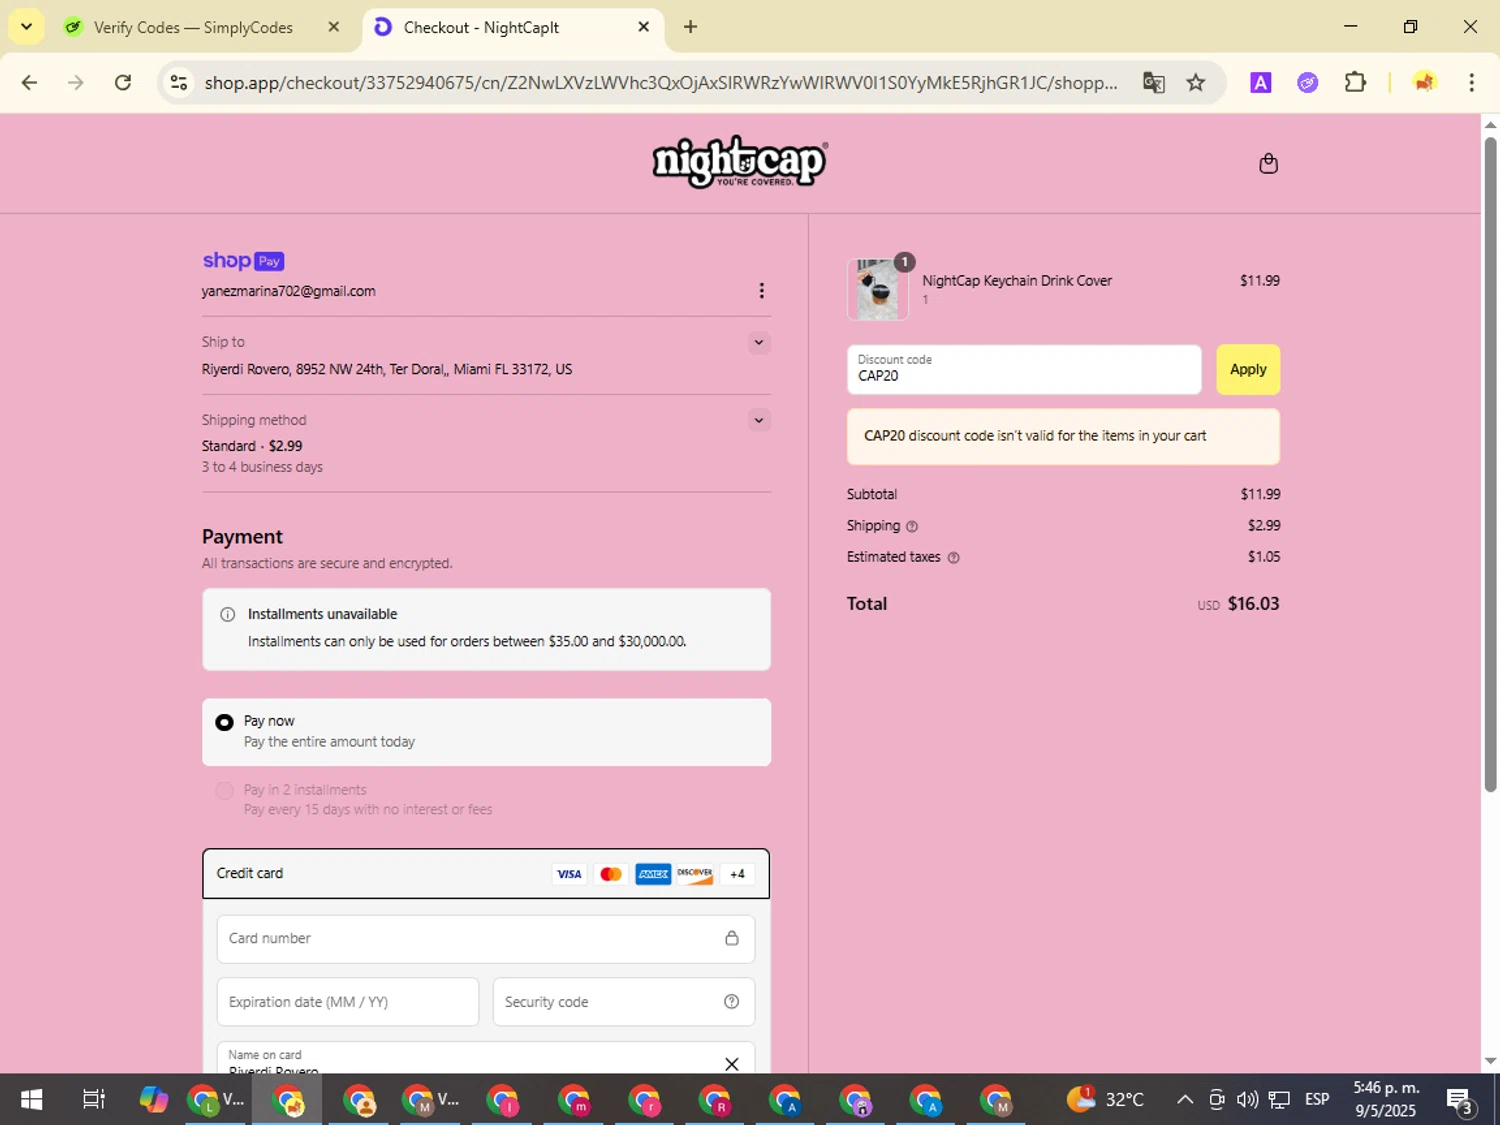Screen dimensions: 1500x1125
Task: Open the volume control in system tray
Action: (1247, 1100)
